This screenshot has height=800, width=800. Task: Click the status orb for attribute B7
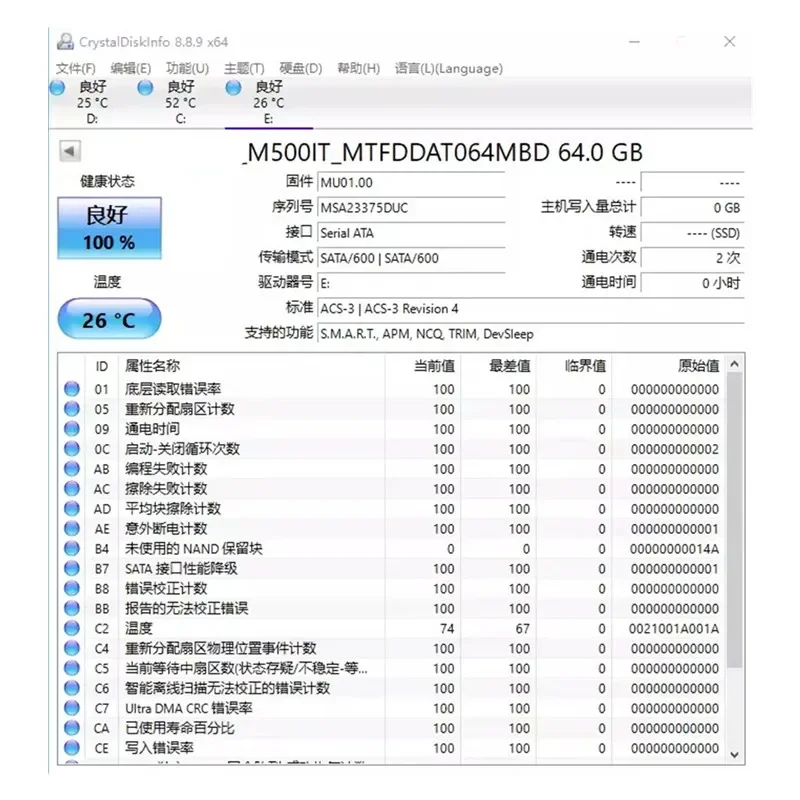click(72, 568)
